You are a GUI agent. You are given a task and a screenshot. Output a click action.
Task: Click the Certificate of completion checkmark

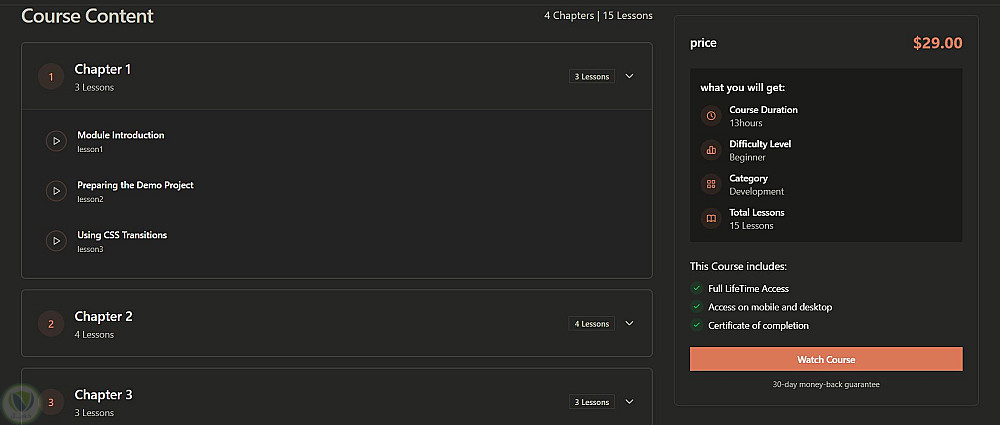(x=696, y=325)
